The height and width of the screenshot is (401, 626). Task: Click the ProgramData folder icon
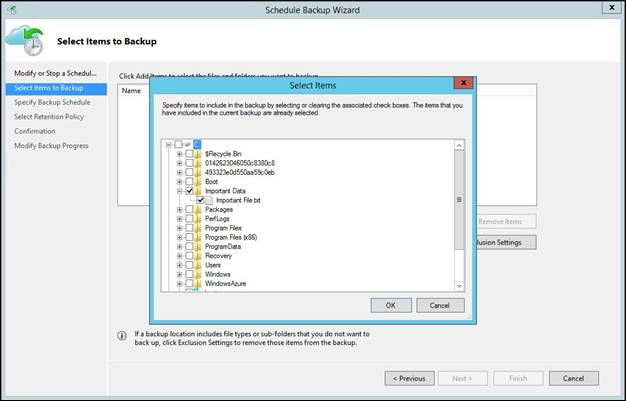tap(198, 246)
